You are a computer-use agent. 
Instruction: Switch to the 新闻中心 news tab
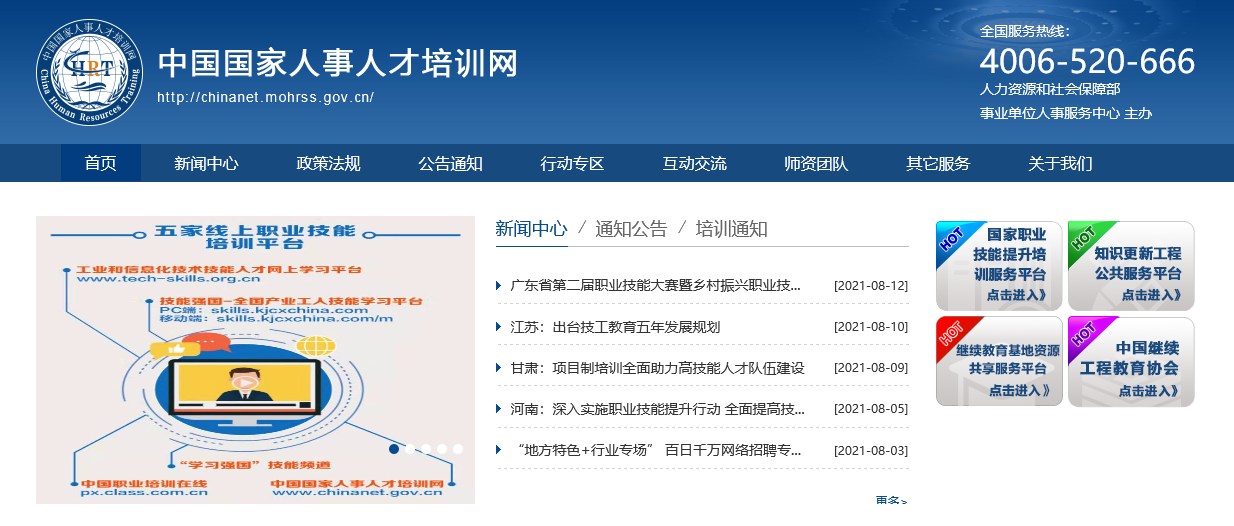click(x=531, y=229)
